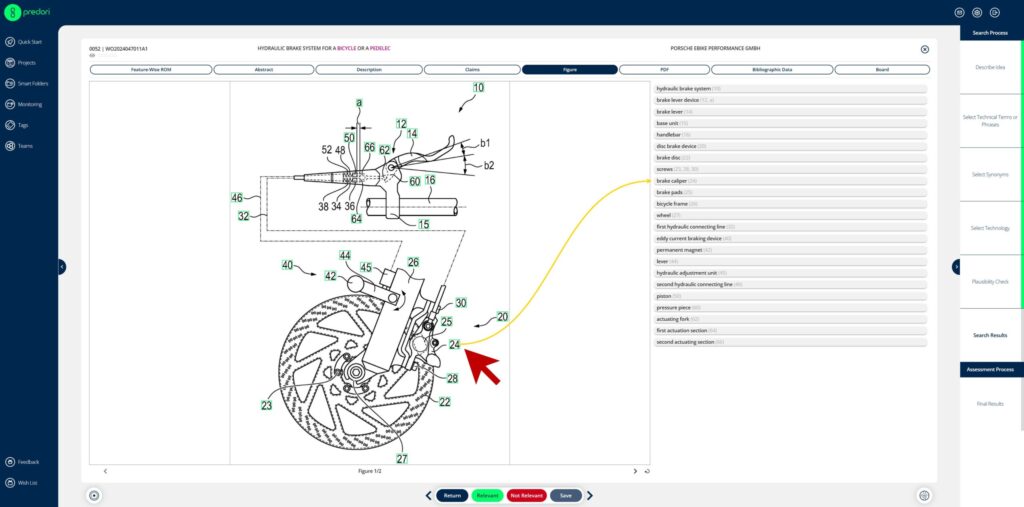The width and height of the screenshot is (1024, 507).
Task: Click reference number 24 in the figure
Action: (x=454, y=345)
